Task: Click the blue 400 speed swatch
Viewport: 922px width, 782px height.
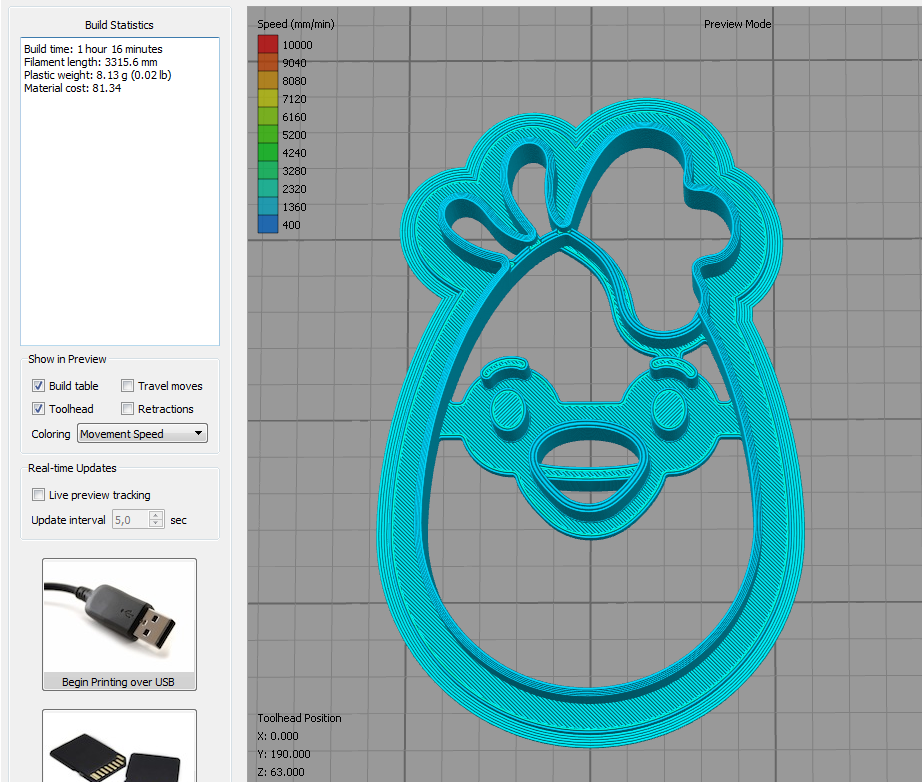Action: pyautogui.click(x=268, y=224)
